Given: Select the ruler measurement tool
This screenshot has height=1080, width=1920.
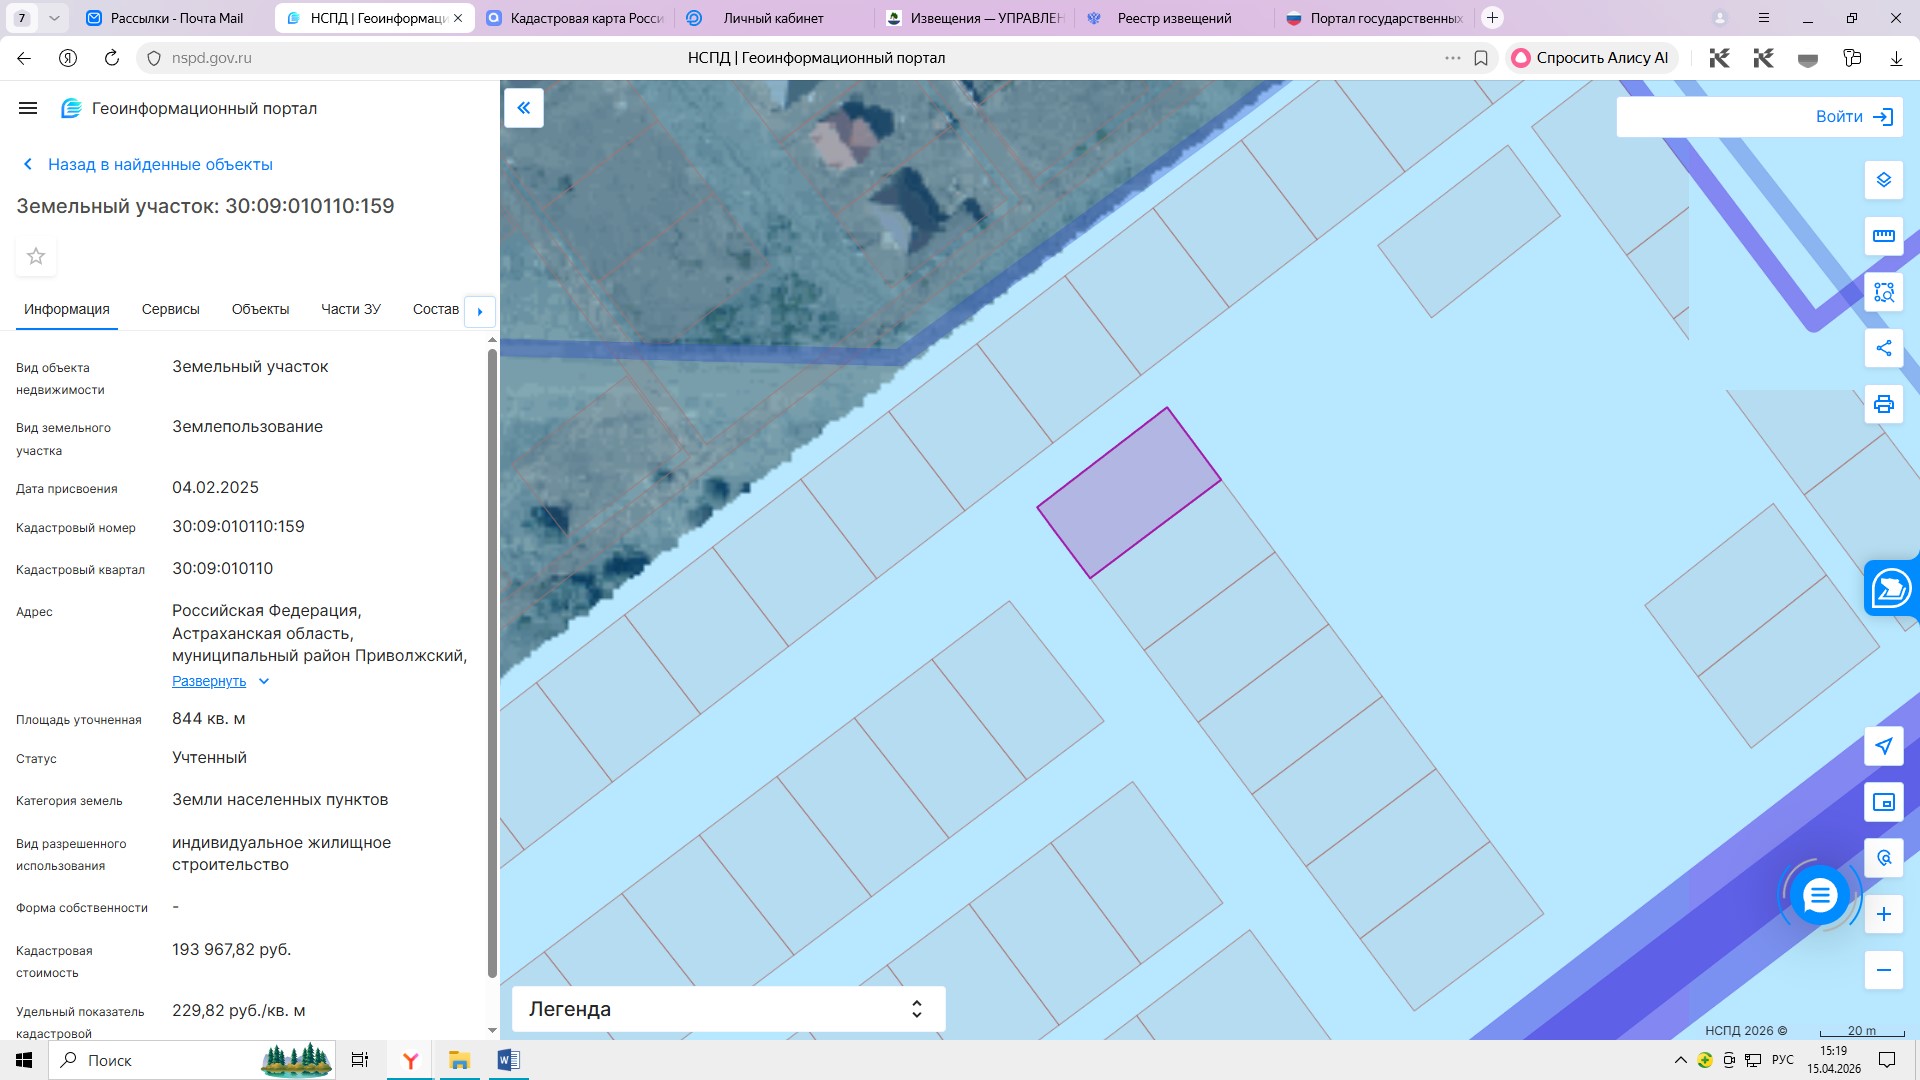Looking at the screenshot, I should 1883,236.
